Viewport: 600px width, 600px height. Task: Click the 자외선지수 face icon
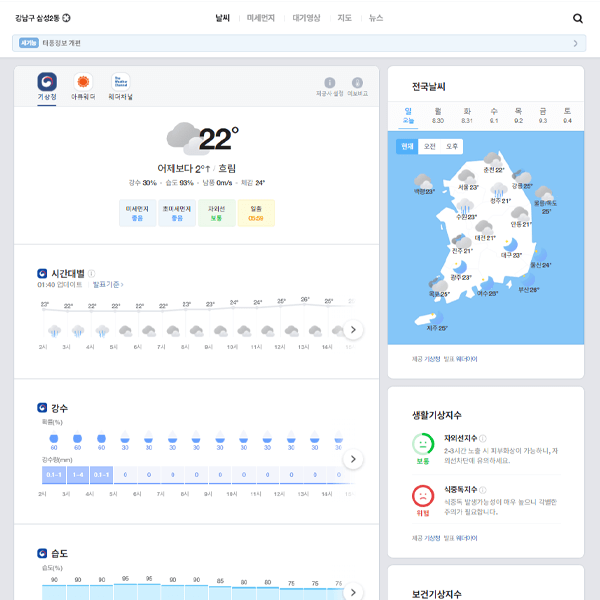[423, 443]
